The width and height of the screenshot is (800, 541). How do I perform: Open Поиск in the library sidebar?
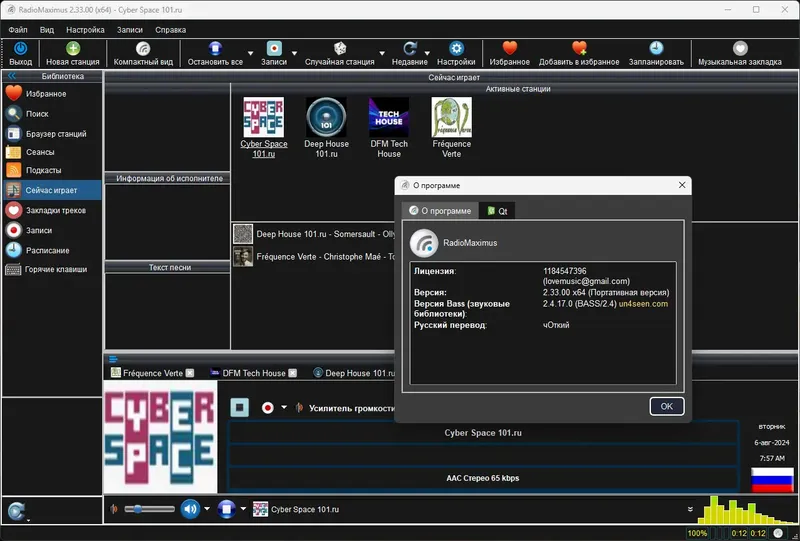tap(52, 114)
